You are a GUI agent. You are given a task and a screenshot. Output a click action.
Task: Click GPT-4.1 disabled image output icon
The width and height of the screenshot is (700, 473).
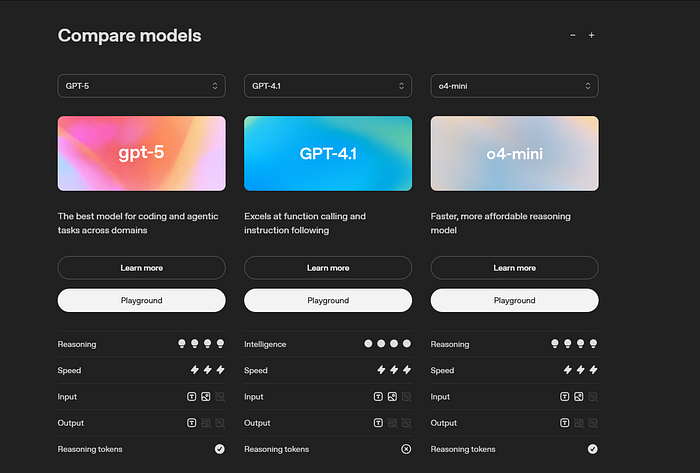(392, 423)
